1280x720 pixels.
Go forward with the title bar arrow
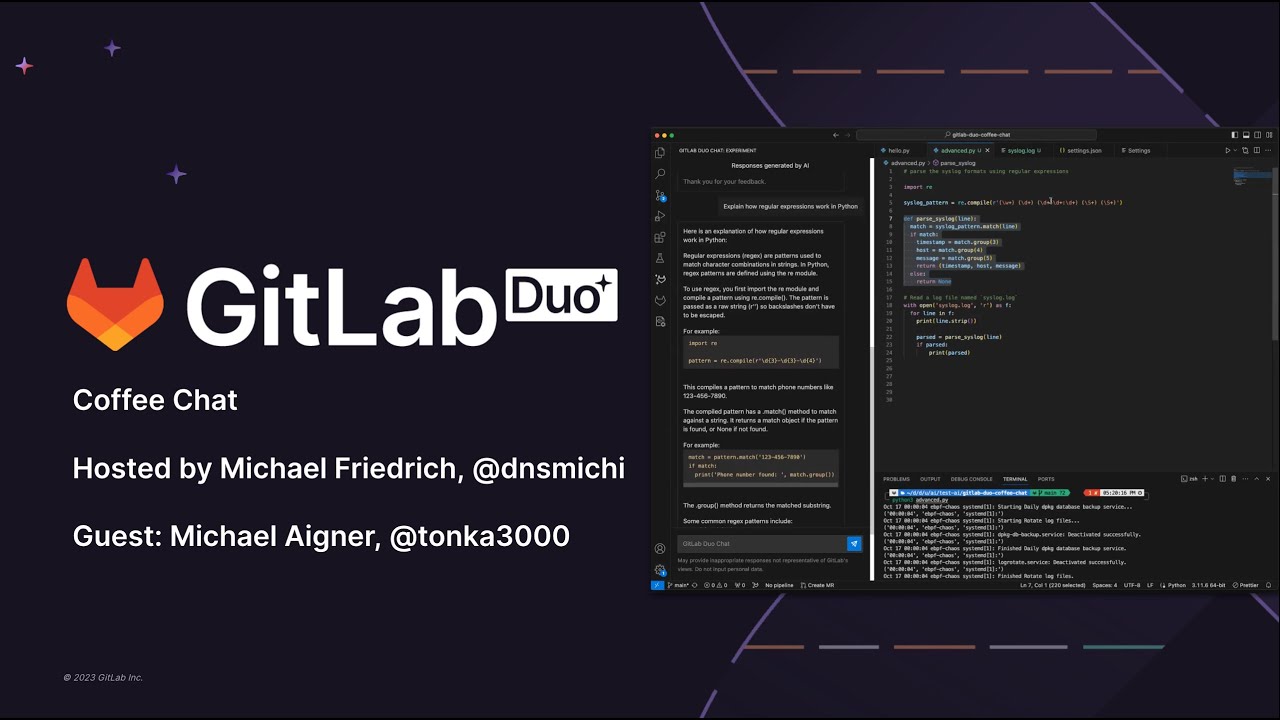coord(848,135)
